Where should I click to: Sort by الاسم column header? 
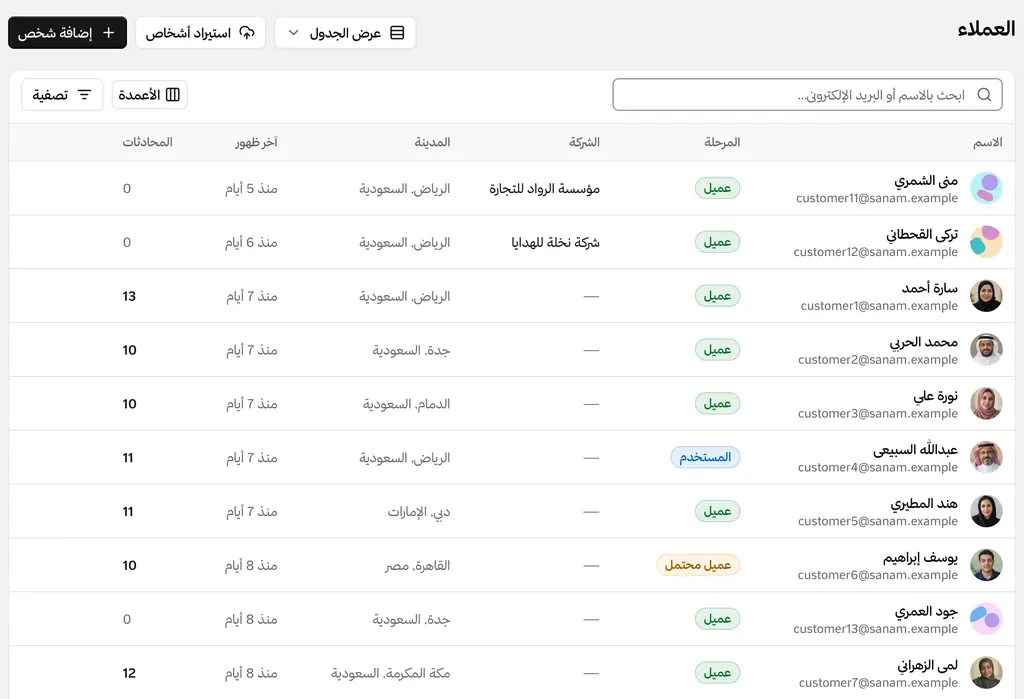pos(987,142)
